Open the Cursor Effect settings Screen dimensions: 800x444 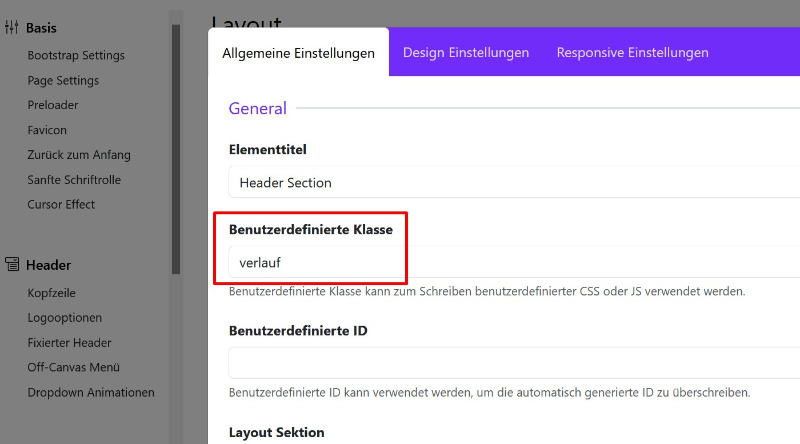point(61,205)
